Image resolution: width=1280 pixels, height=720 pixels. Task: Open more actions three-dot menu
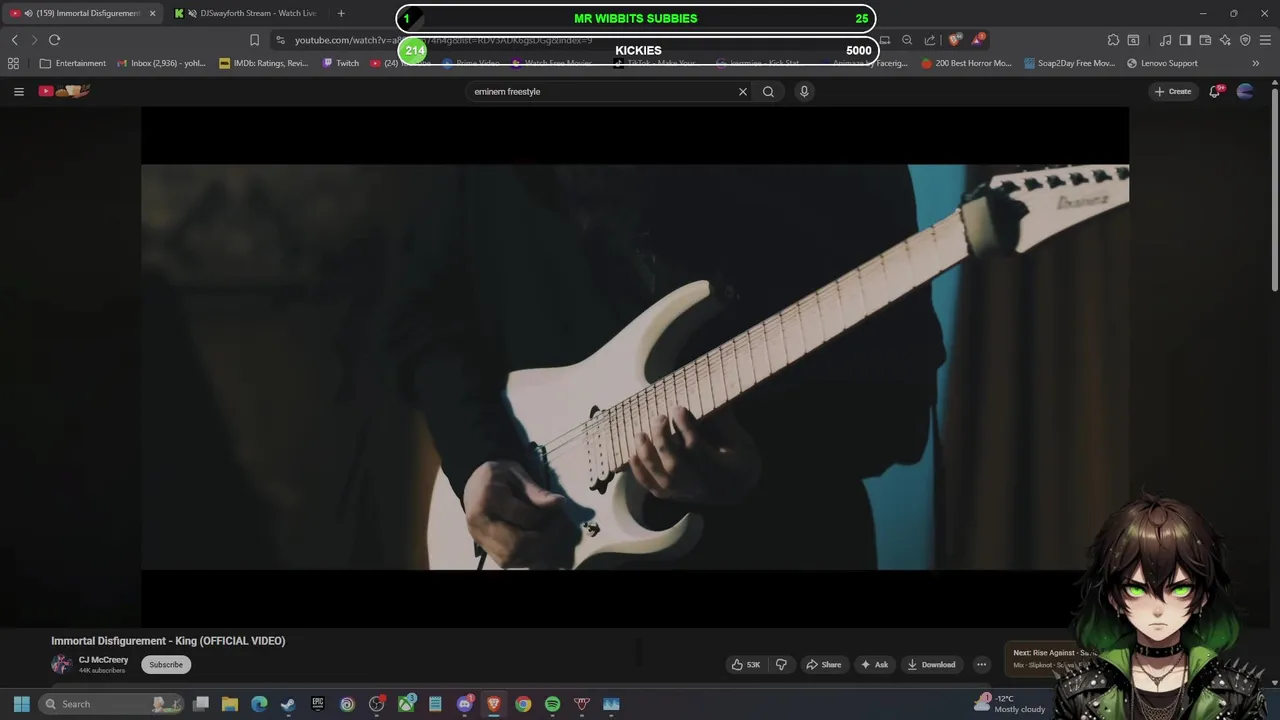tap(981, 664)
